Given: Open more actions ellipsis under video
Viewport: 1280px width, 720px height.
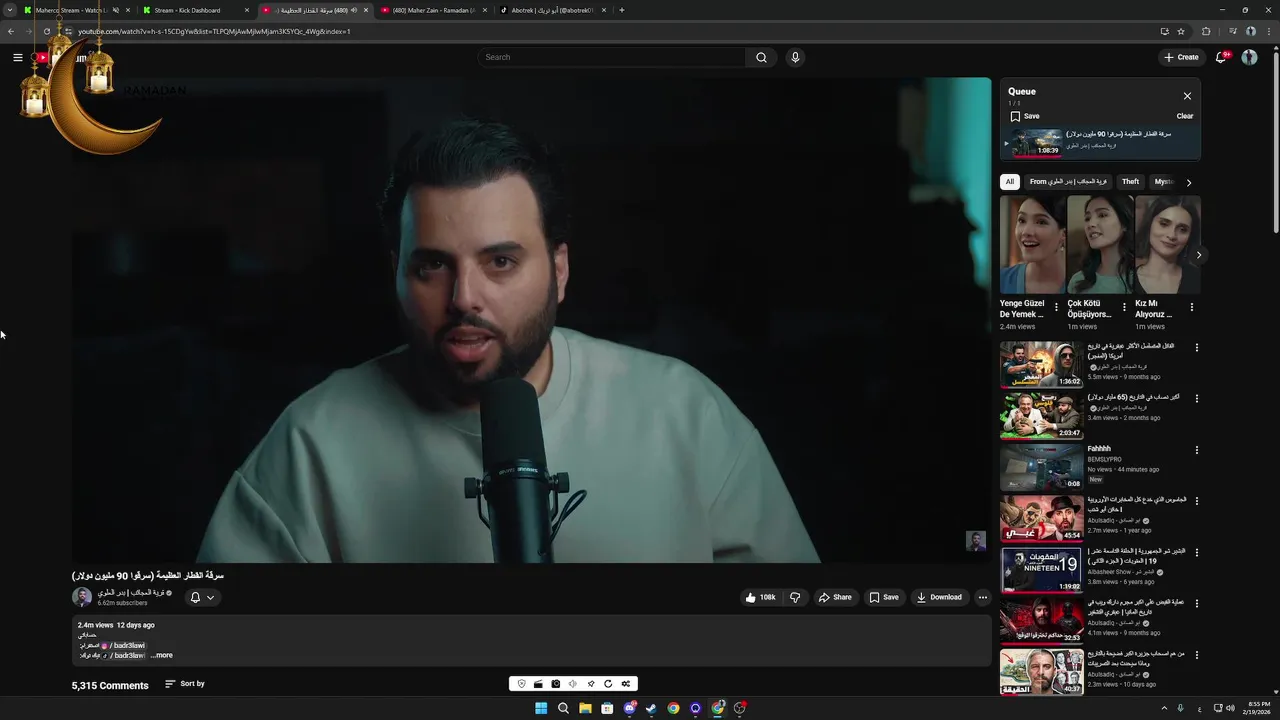Looking at the screenshot, I should point(982,597).
